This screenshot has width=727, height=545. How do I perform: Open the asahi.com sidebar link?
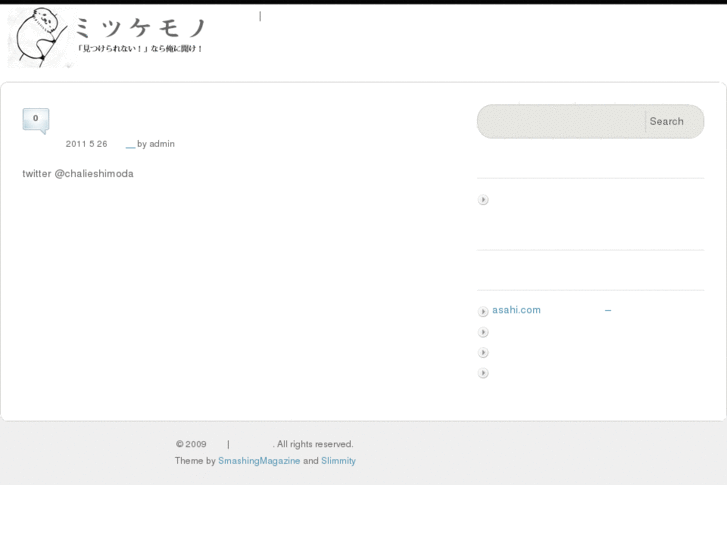(516, 310)
